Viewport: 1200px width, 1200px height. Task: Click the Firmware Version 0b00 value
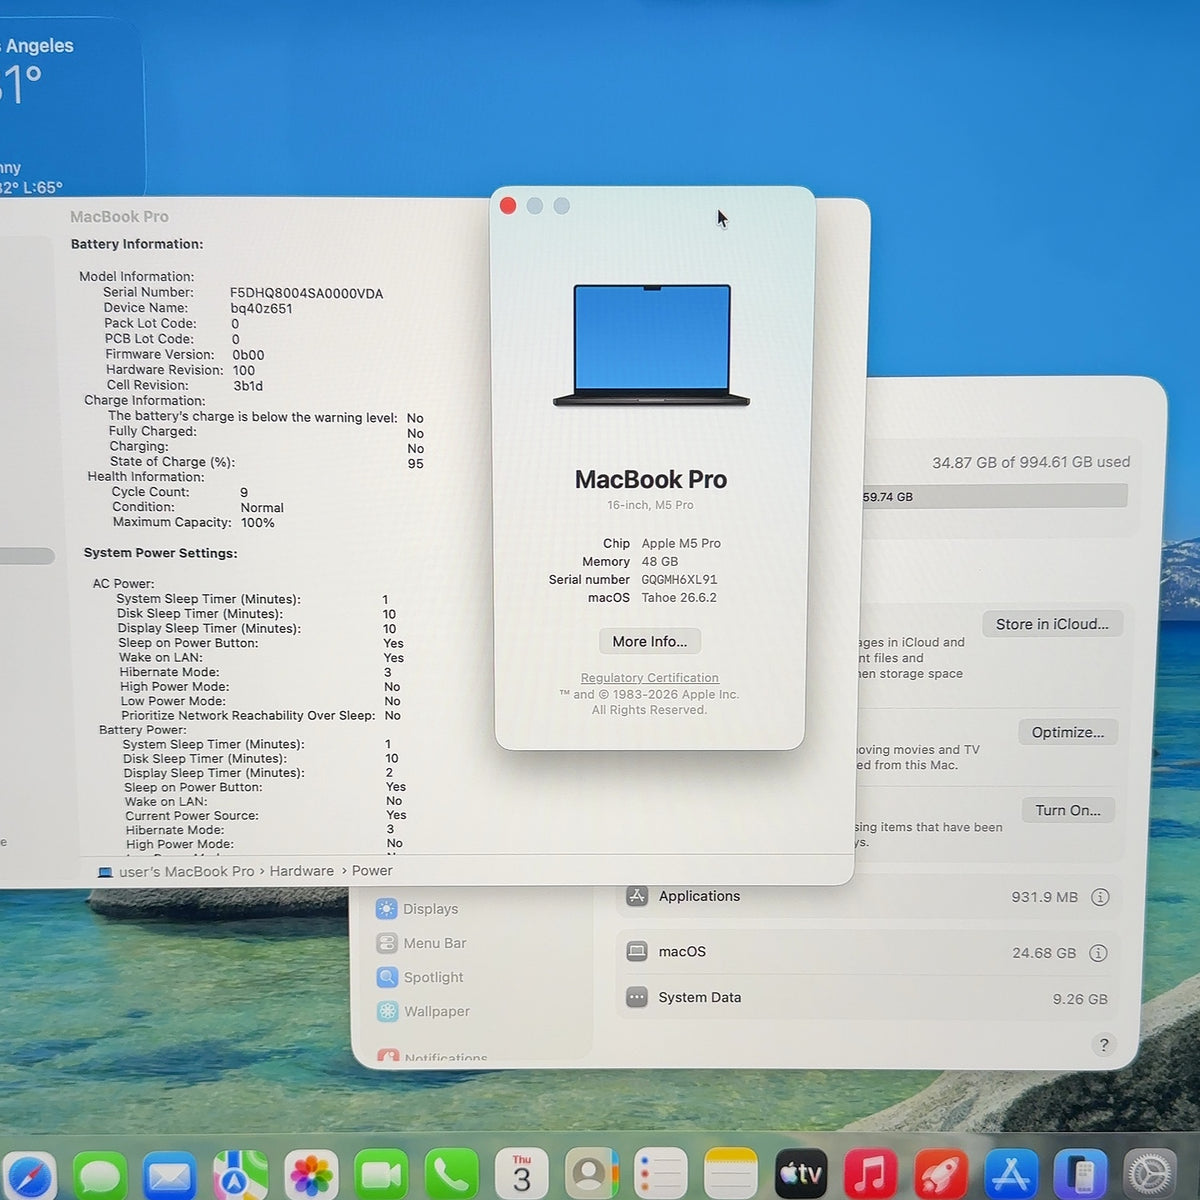(248, 355)
